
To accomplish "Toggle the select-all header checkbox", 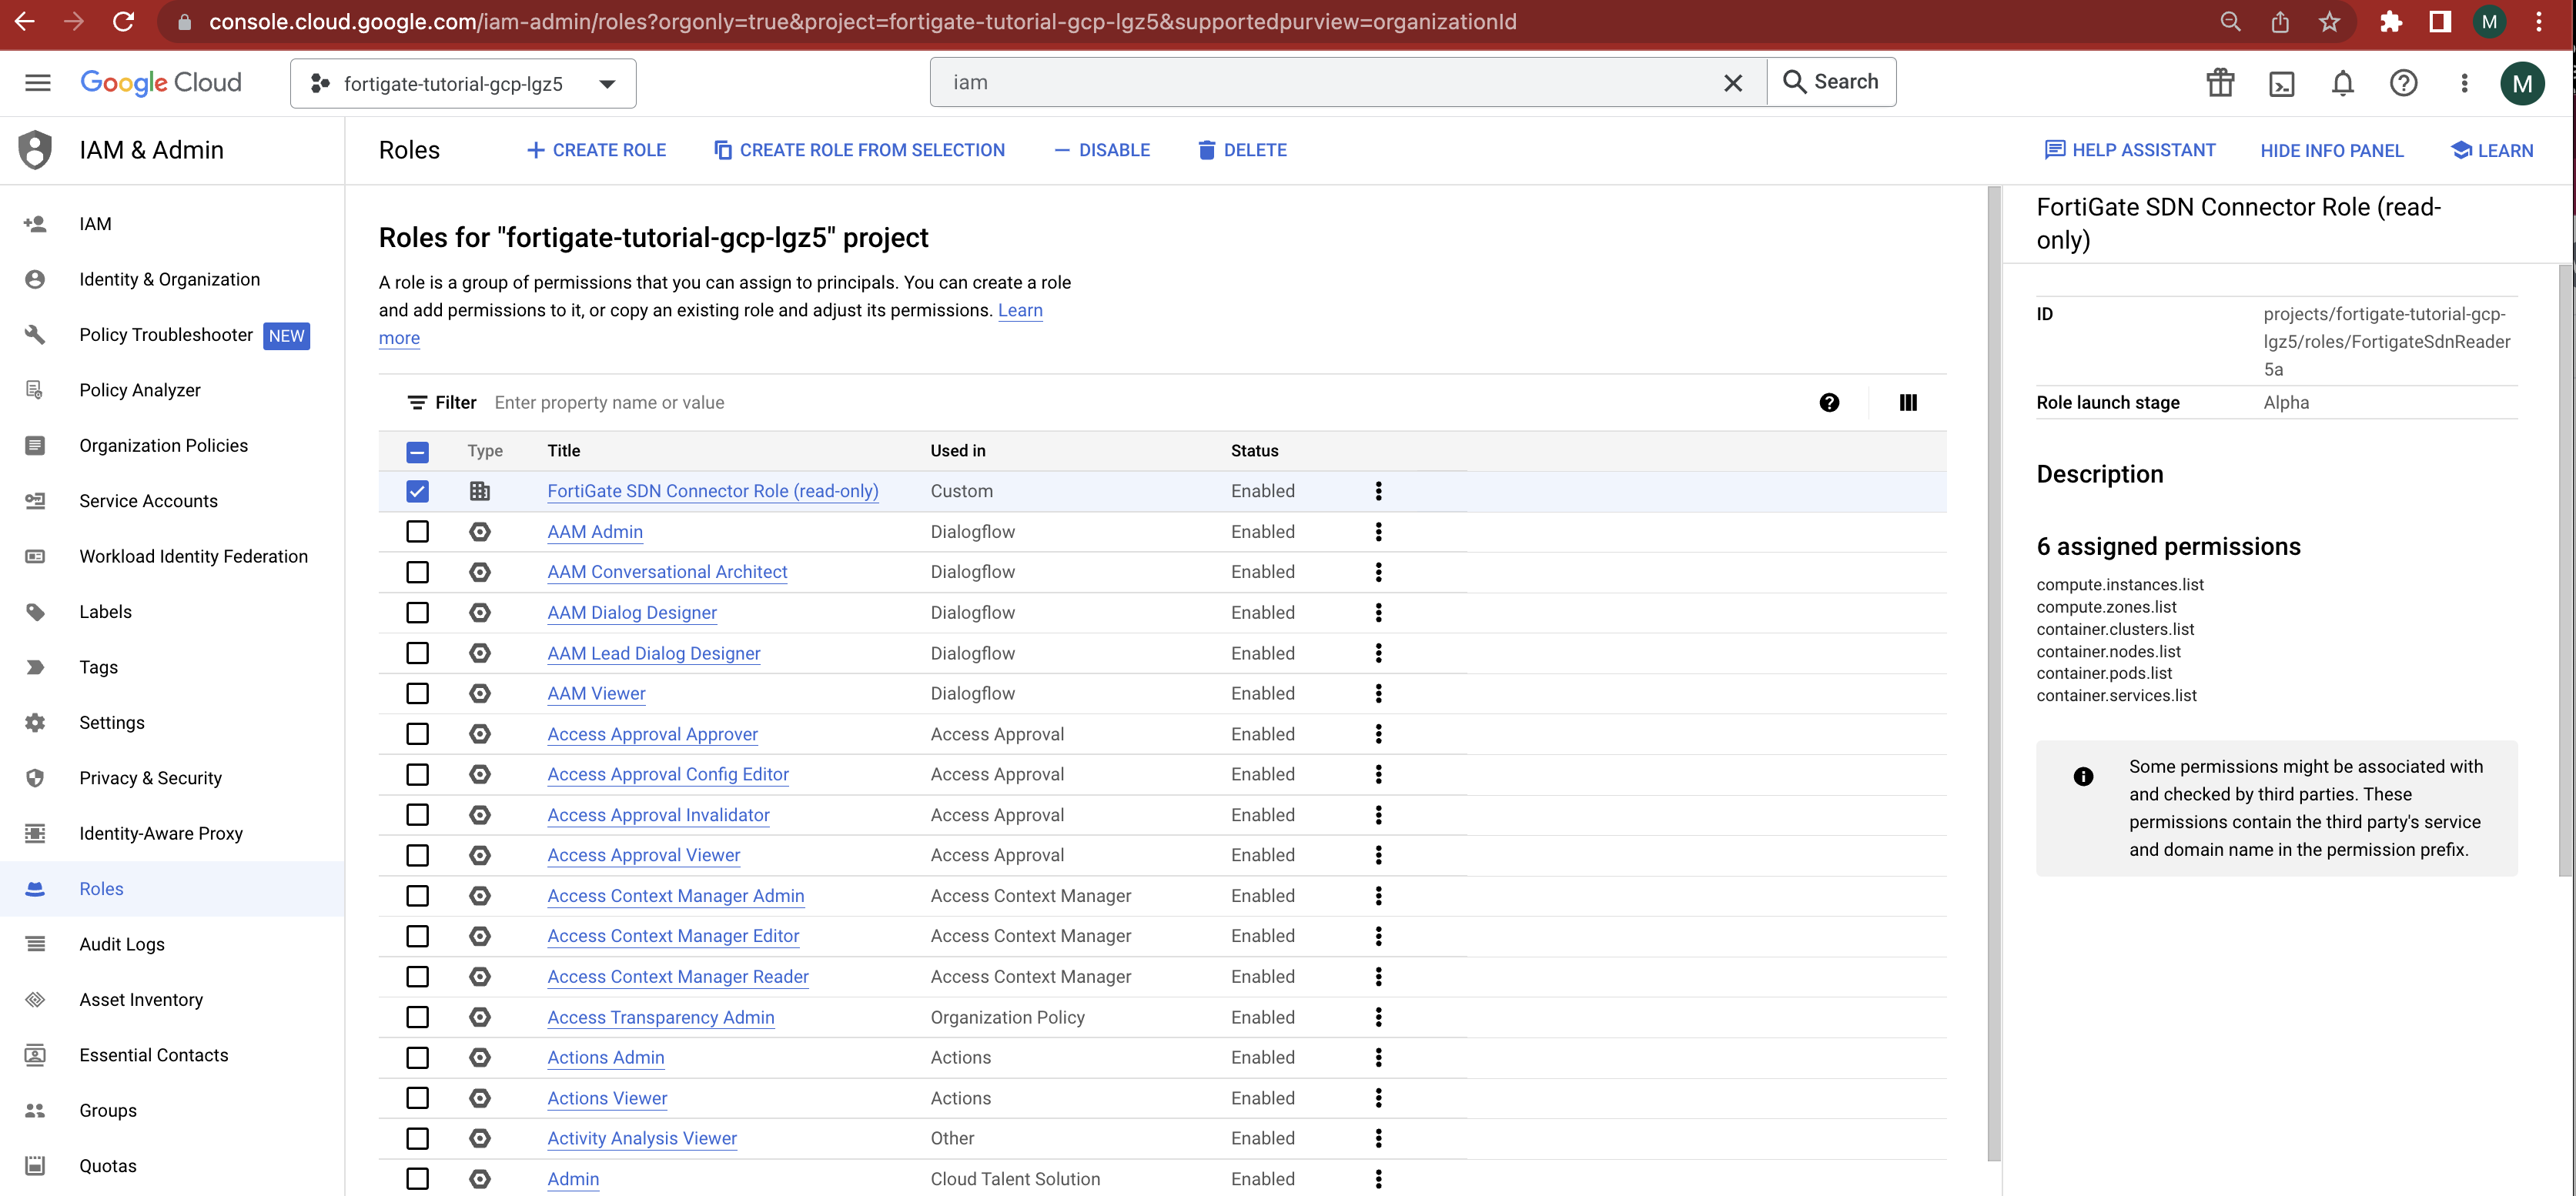I will [x=417, y=452].
